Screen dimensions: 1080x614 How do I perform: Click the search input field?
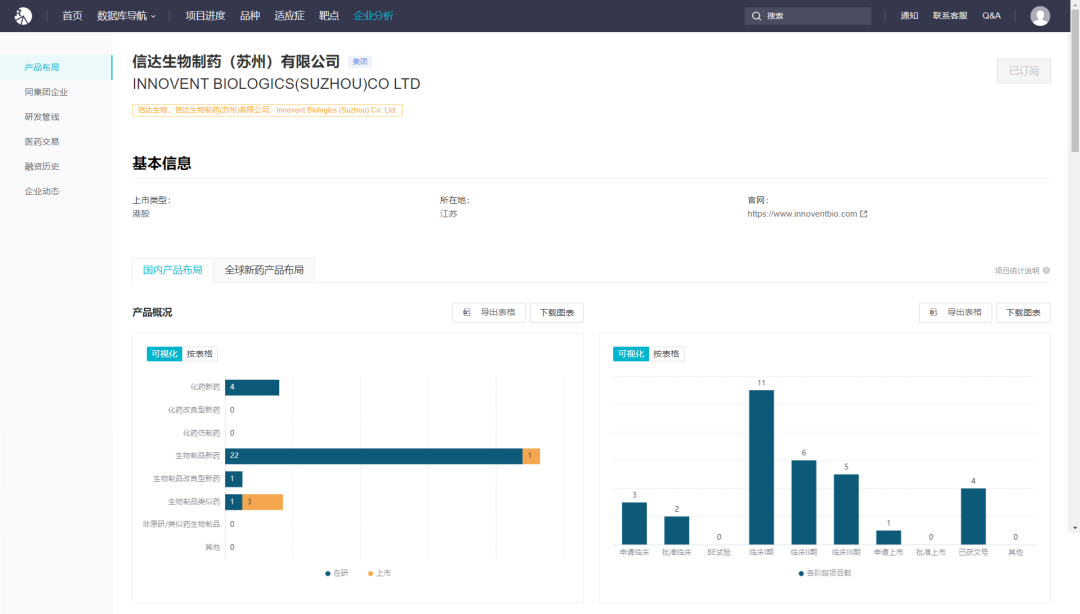pyautogui.click(x=808, y=16)
